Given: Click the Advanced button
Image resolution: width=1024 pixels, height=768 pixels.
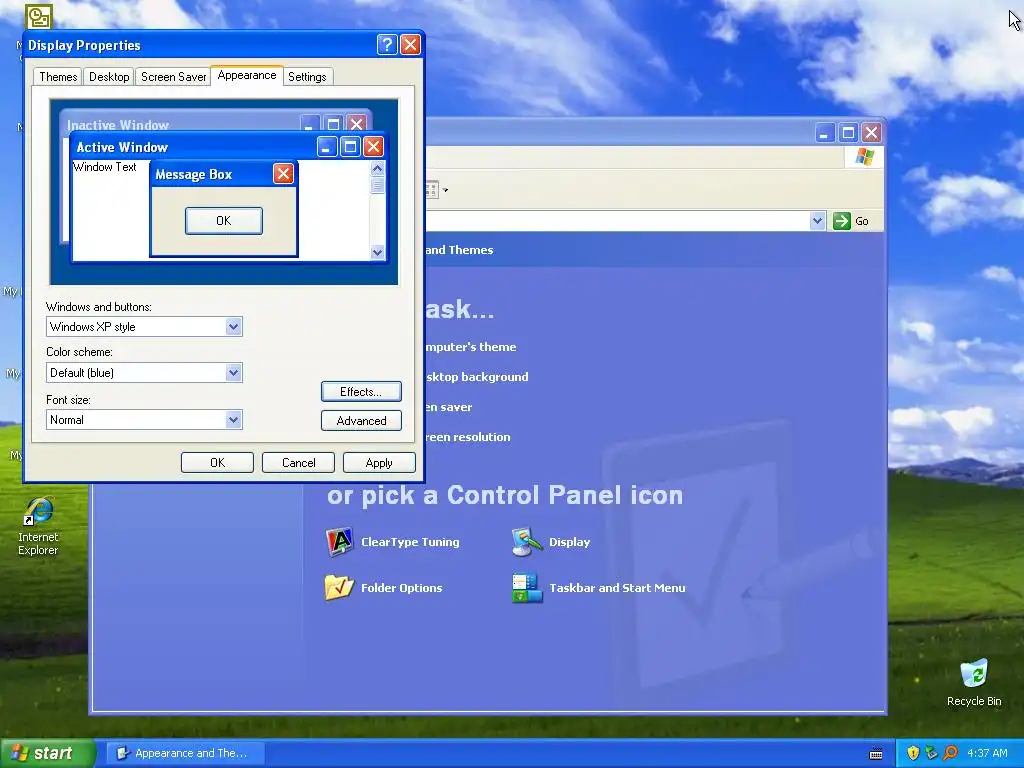Looking at the screenshot, I should [361, 421].
